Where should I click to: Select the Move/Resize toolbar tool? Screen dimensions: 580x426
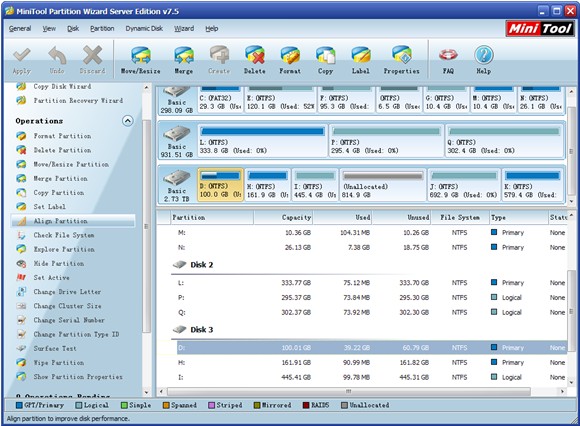pos(141,60)
